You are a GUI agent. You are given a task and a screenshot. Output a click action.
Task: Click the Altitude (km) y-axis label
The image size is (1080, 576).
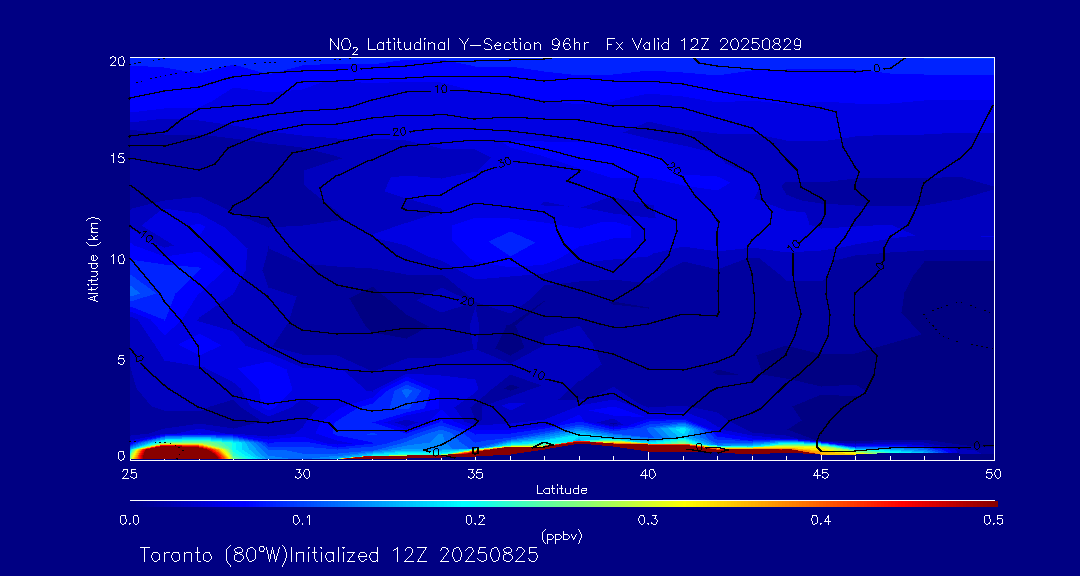94,258
